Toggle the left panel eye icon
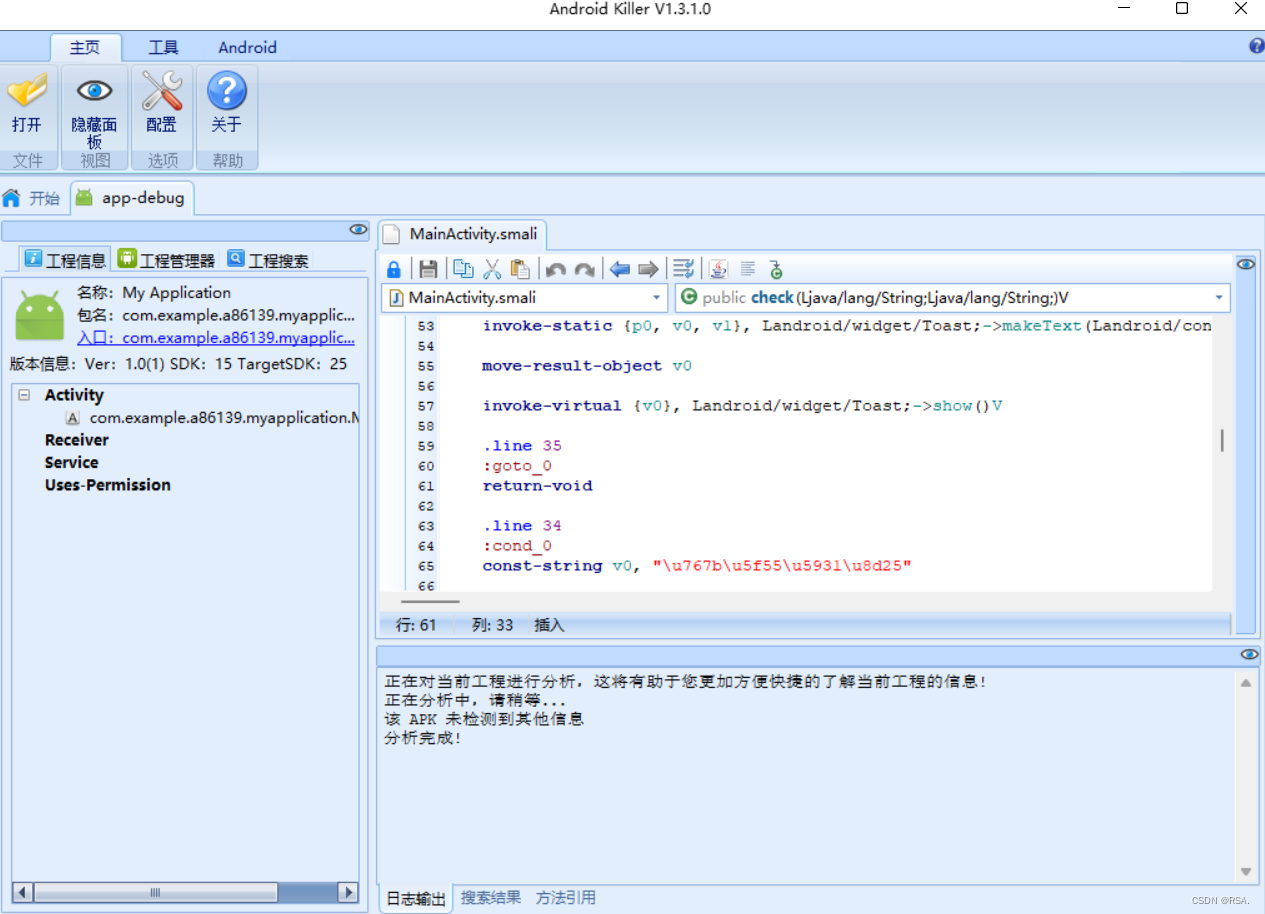The height and width of the screenshot is (914, 1265). coord(358,230)
